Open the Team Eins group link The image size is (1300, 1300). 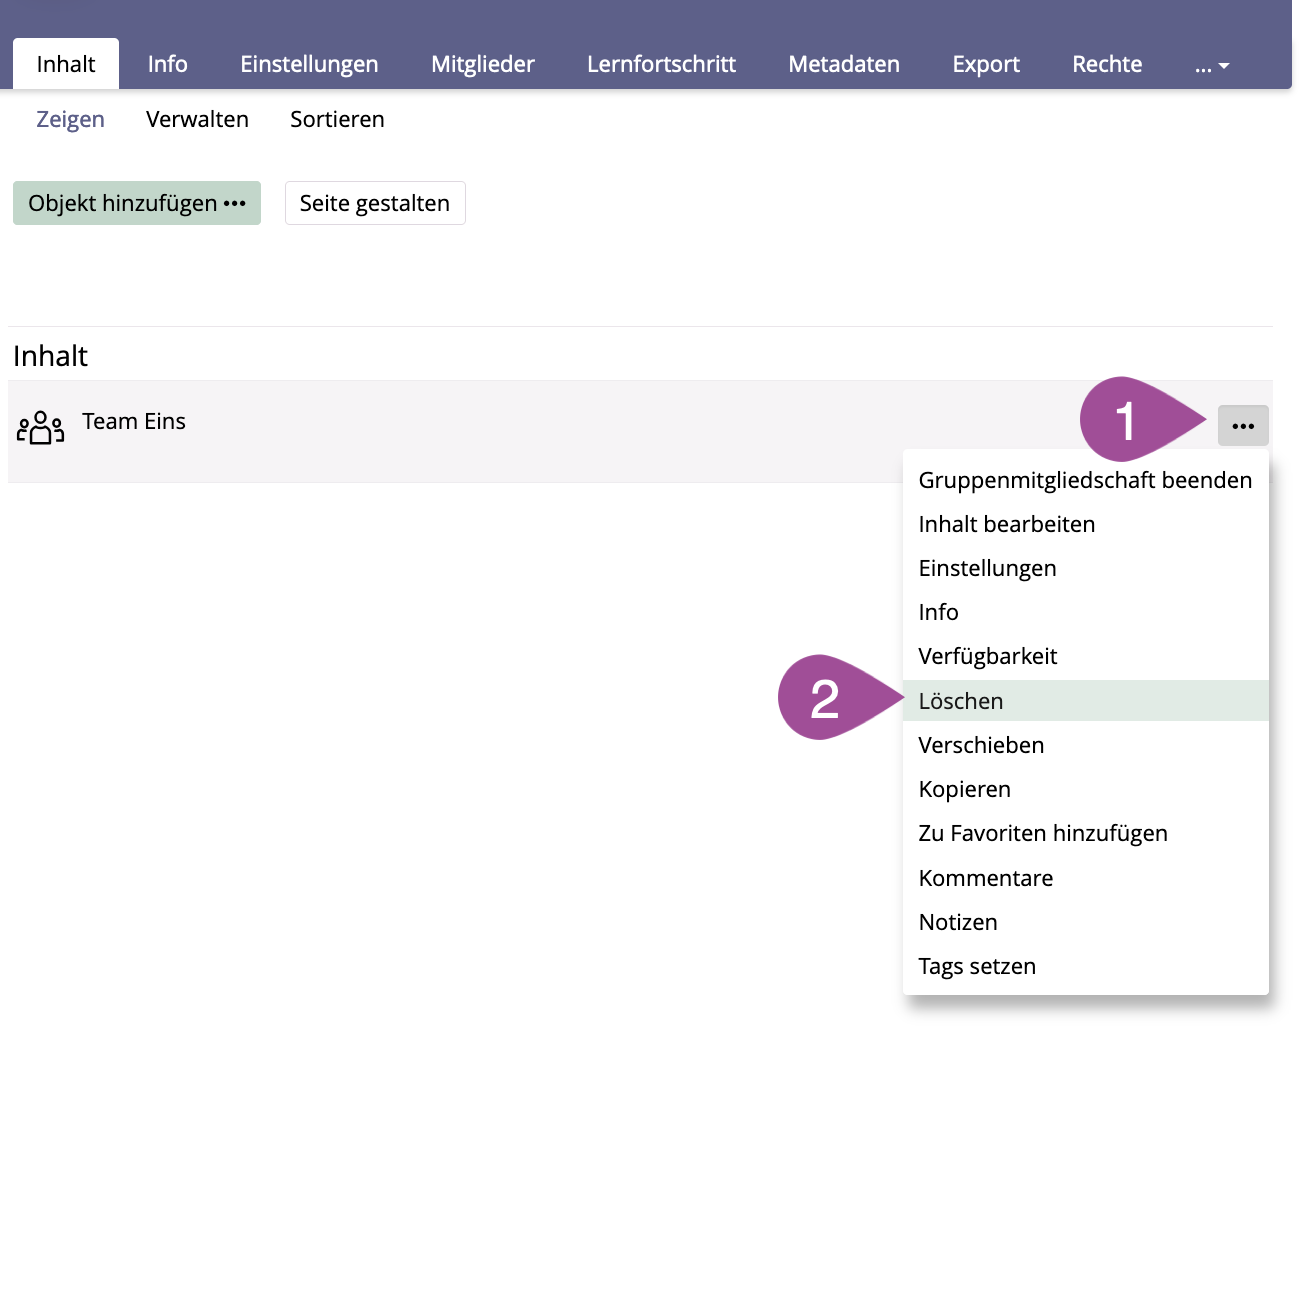[x=134, y=421]
